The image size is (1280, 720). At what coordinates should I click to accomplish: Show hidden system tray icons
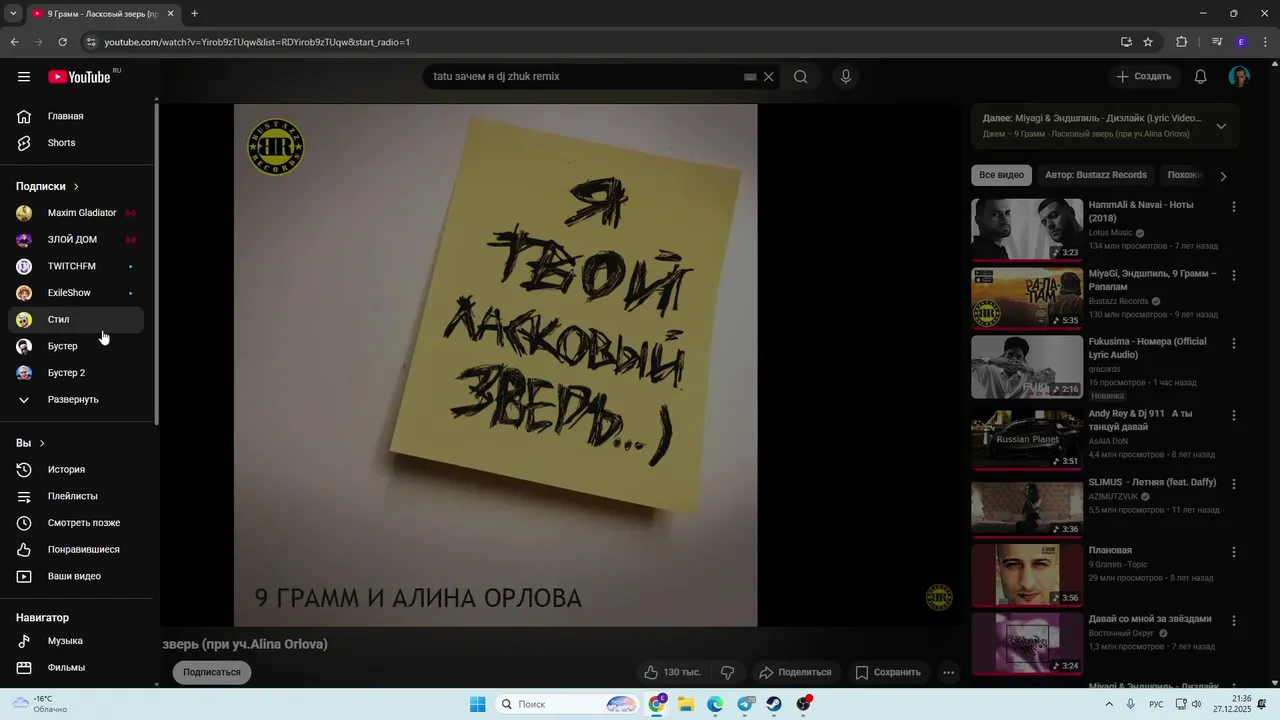coord(1109,704)
